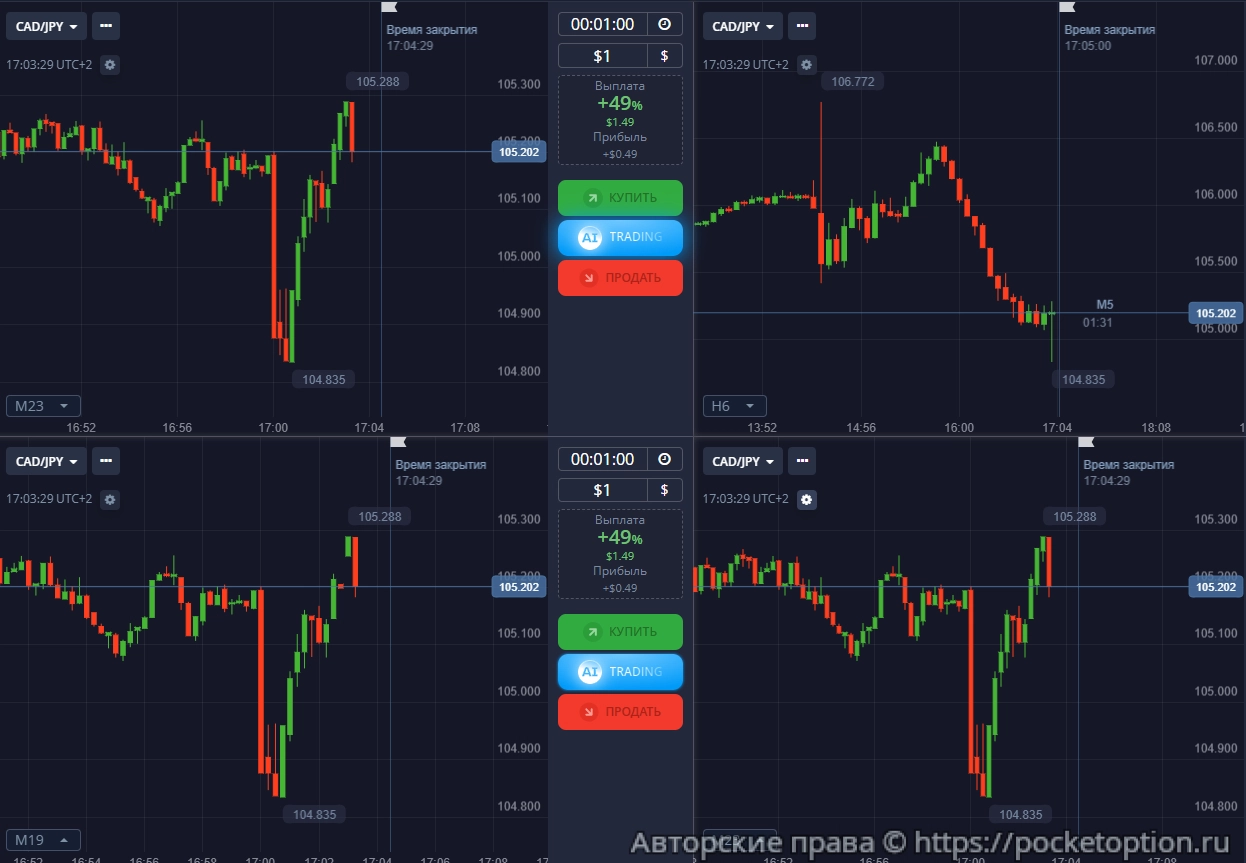Click the settings gear in bottom-left chart

(x=110, y=499)
